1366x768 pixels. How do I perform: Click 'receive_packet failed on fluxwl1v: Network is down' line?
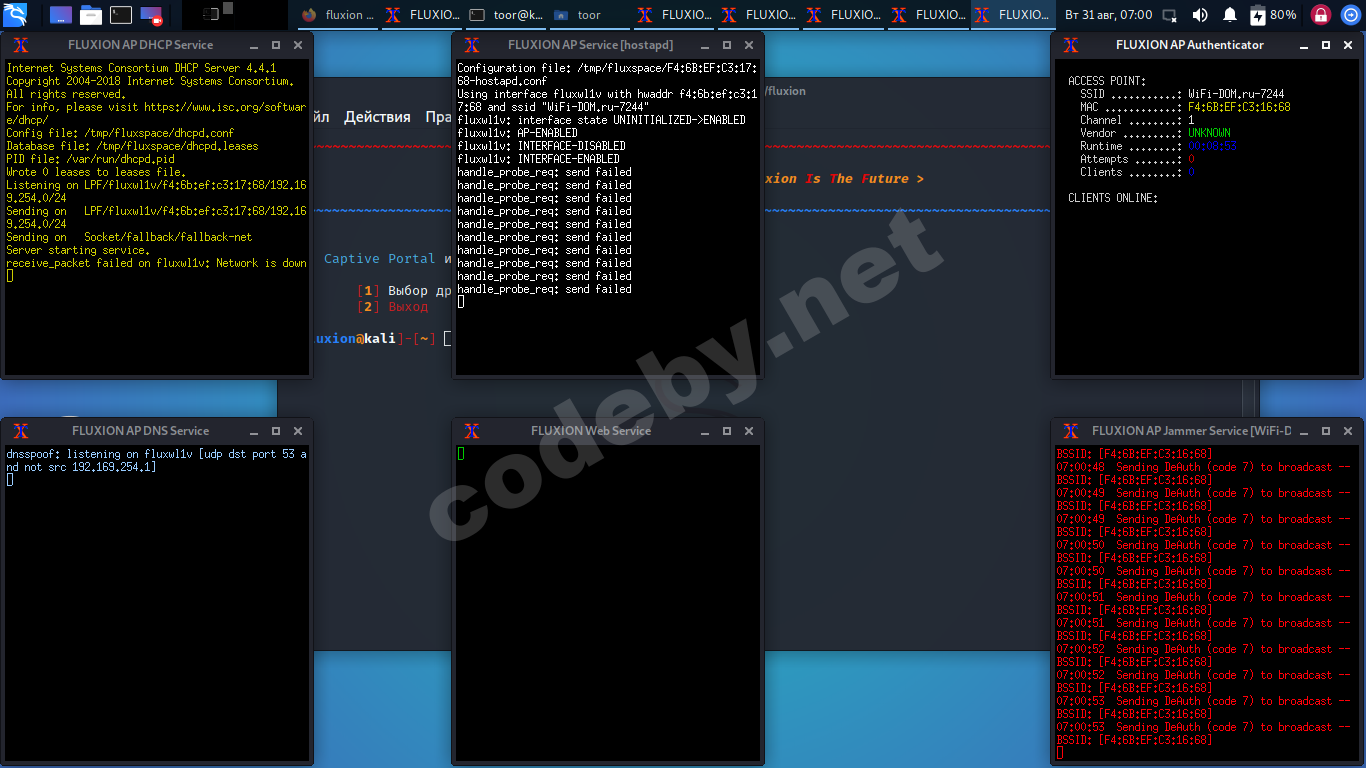156,263
